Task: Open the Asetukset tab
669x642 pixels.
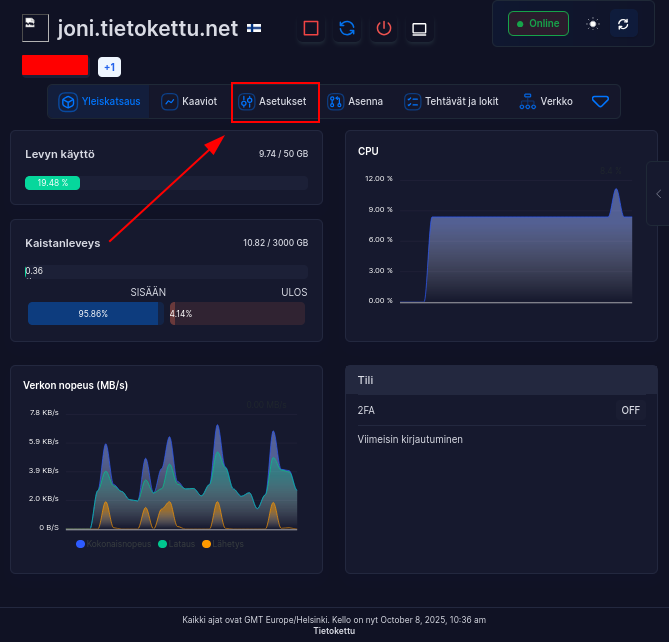Action: [274, 101]
